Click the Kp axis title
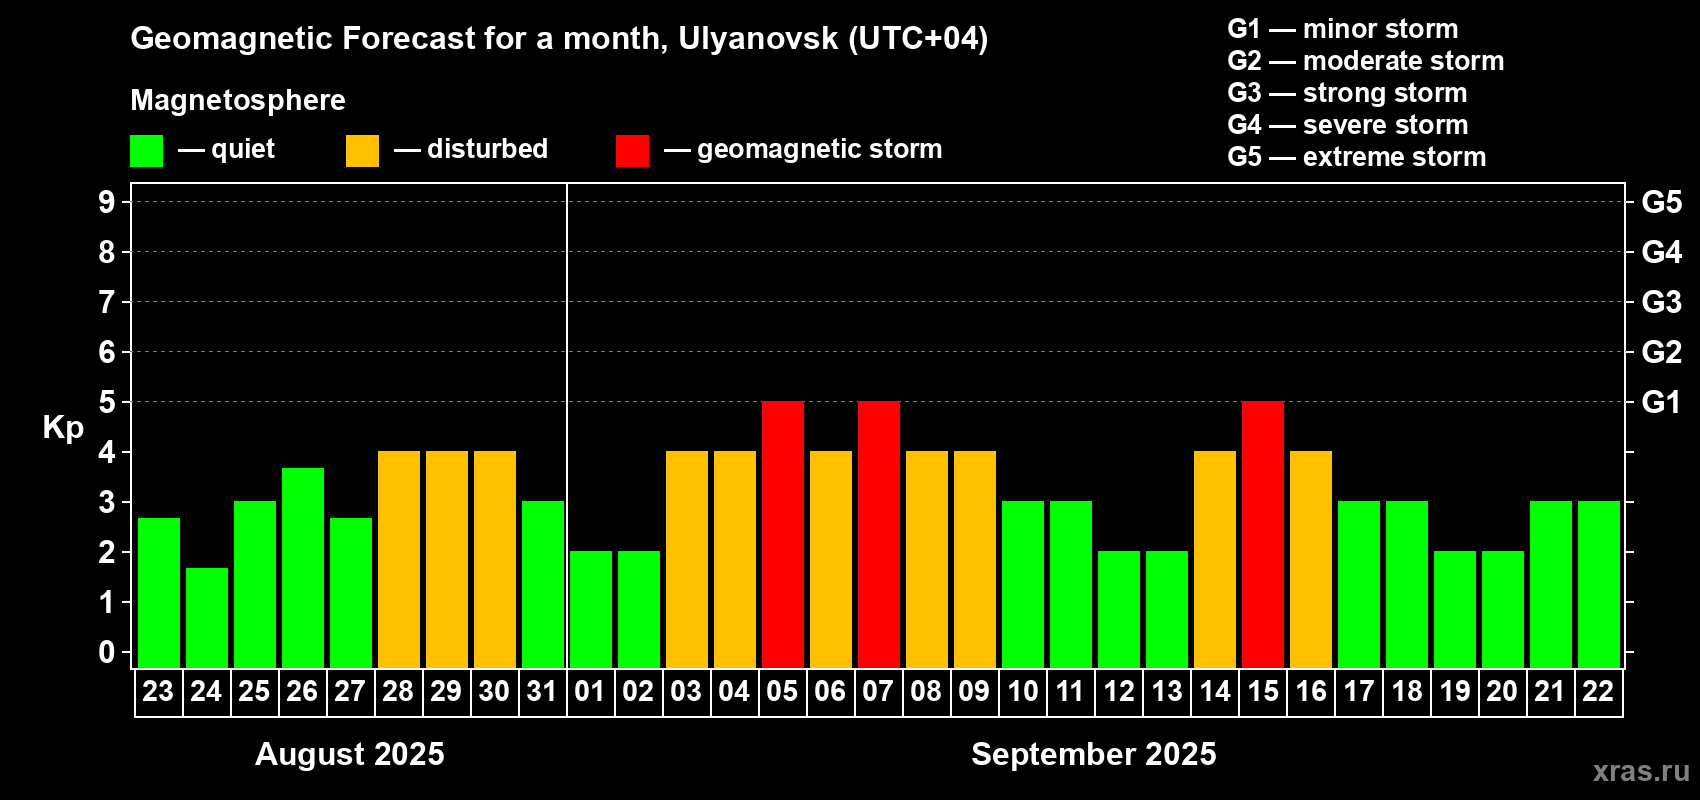The image size is (1700, 800). (63, 428)
